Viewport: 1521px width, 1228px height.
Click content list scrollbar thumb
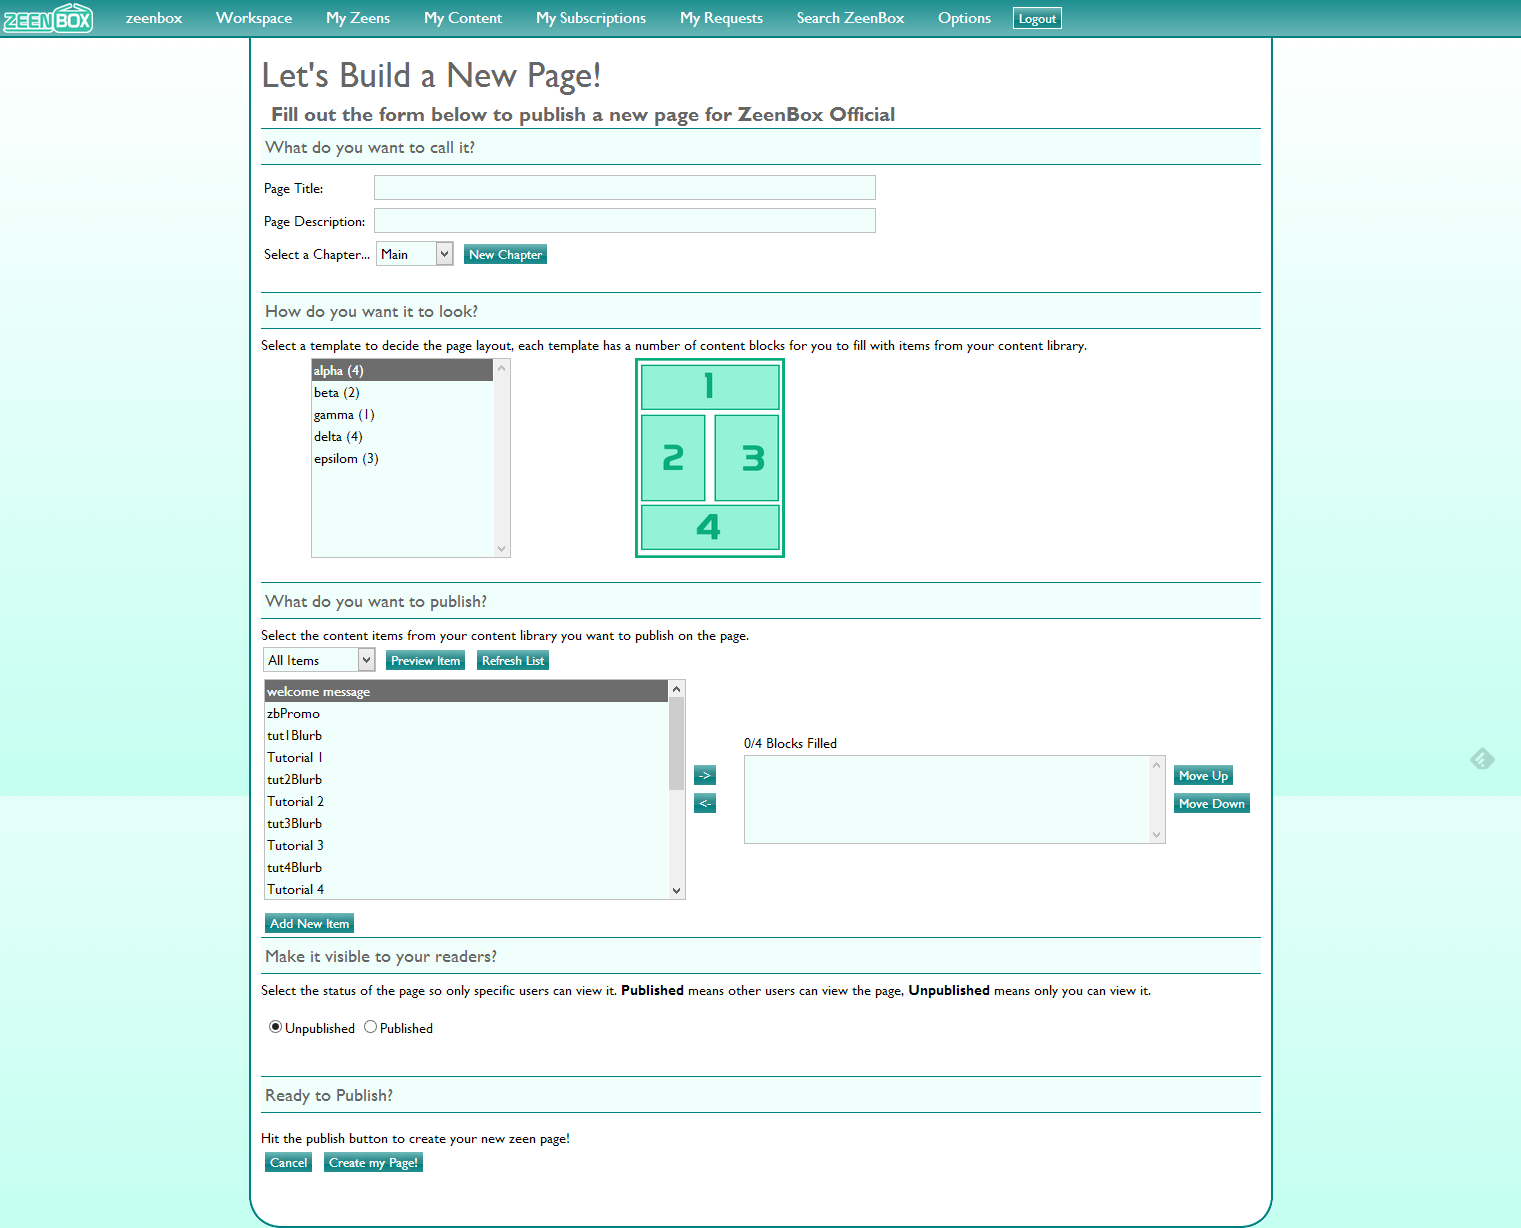pyautogui.click(x=676, y=743)
